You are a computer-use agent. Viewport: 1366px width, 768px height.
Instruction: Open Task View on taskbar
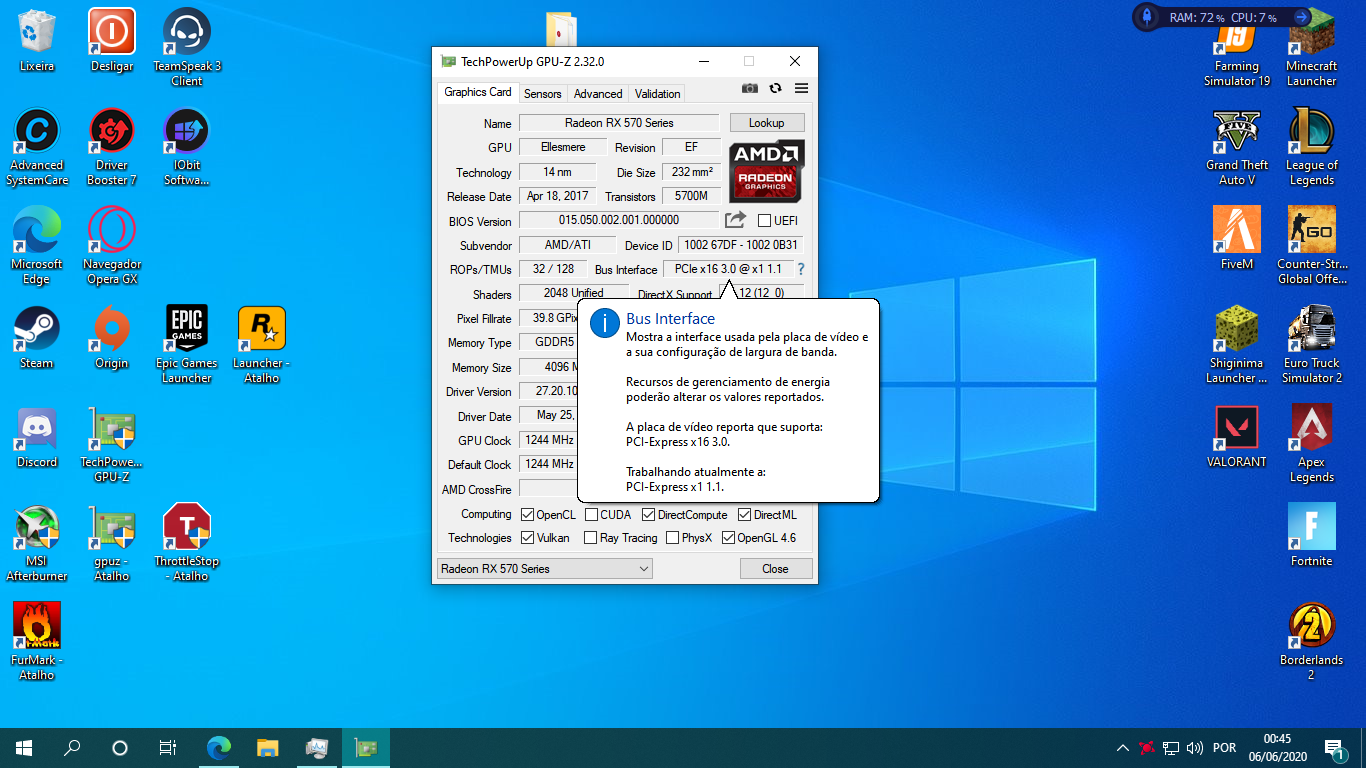[x=168, y=748]
